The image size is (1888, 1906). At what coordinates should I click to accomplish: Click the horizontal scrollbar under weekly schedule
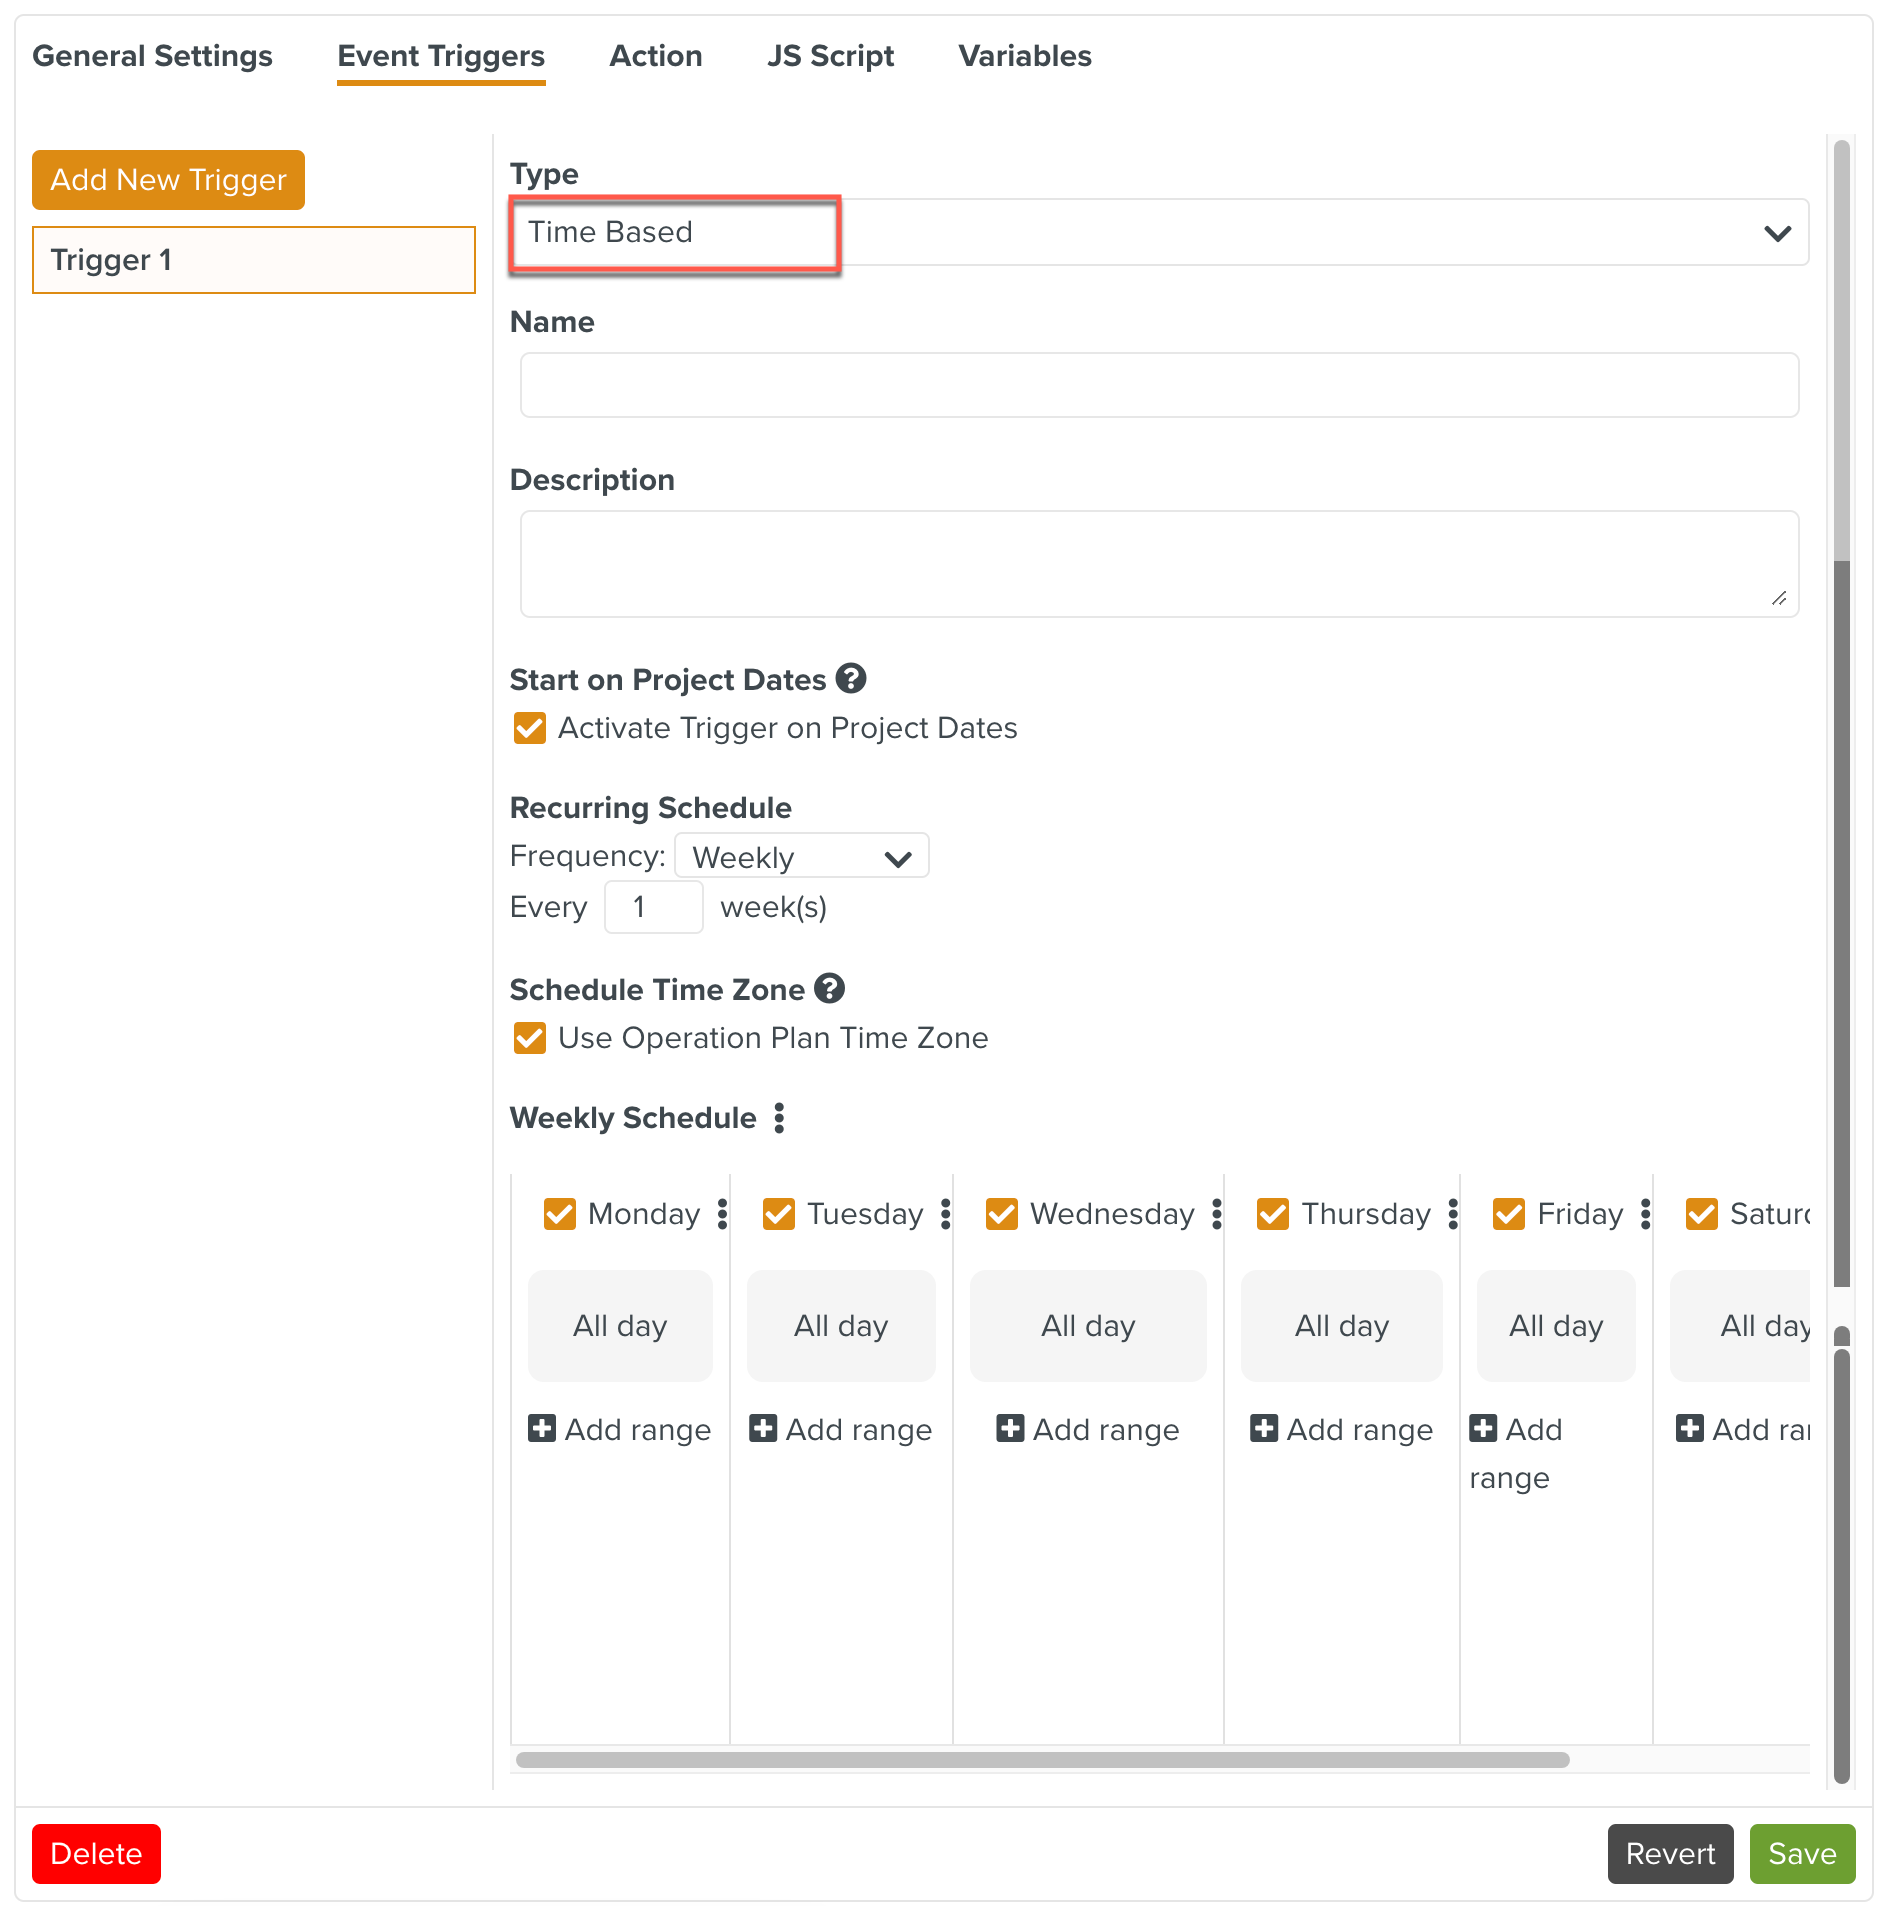point(1042,1760)
